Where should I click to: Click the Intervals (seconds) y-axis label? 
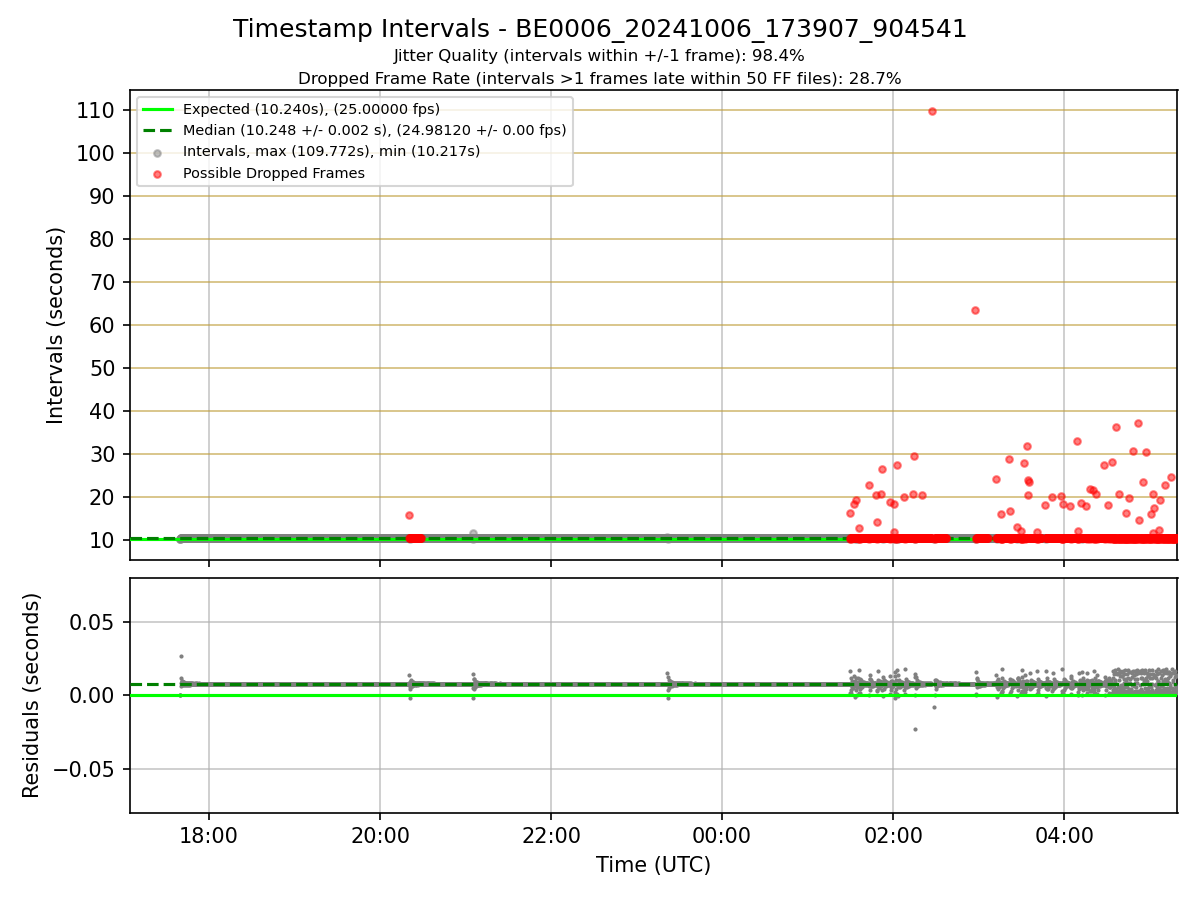point(56,325)
